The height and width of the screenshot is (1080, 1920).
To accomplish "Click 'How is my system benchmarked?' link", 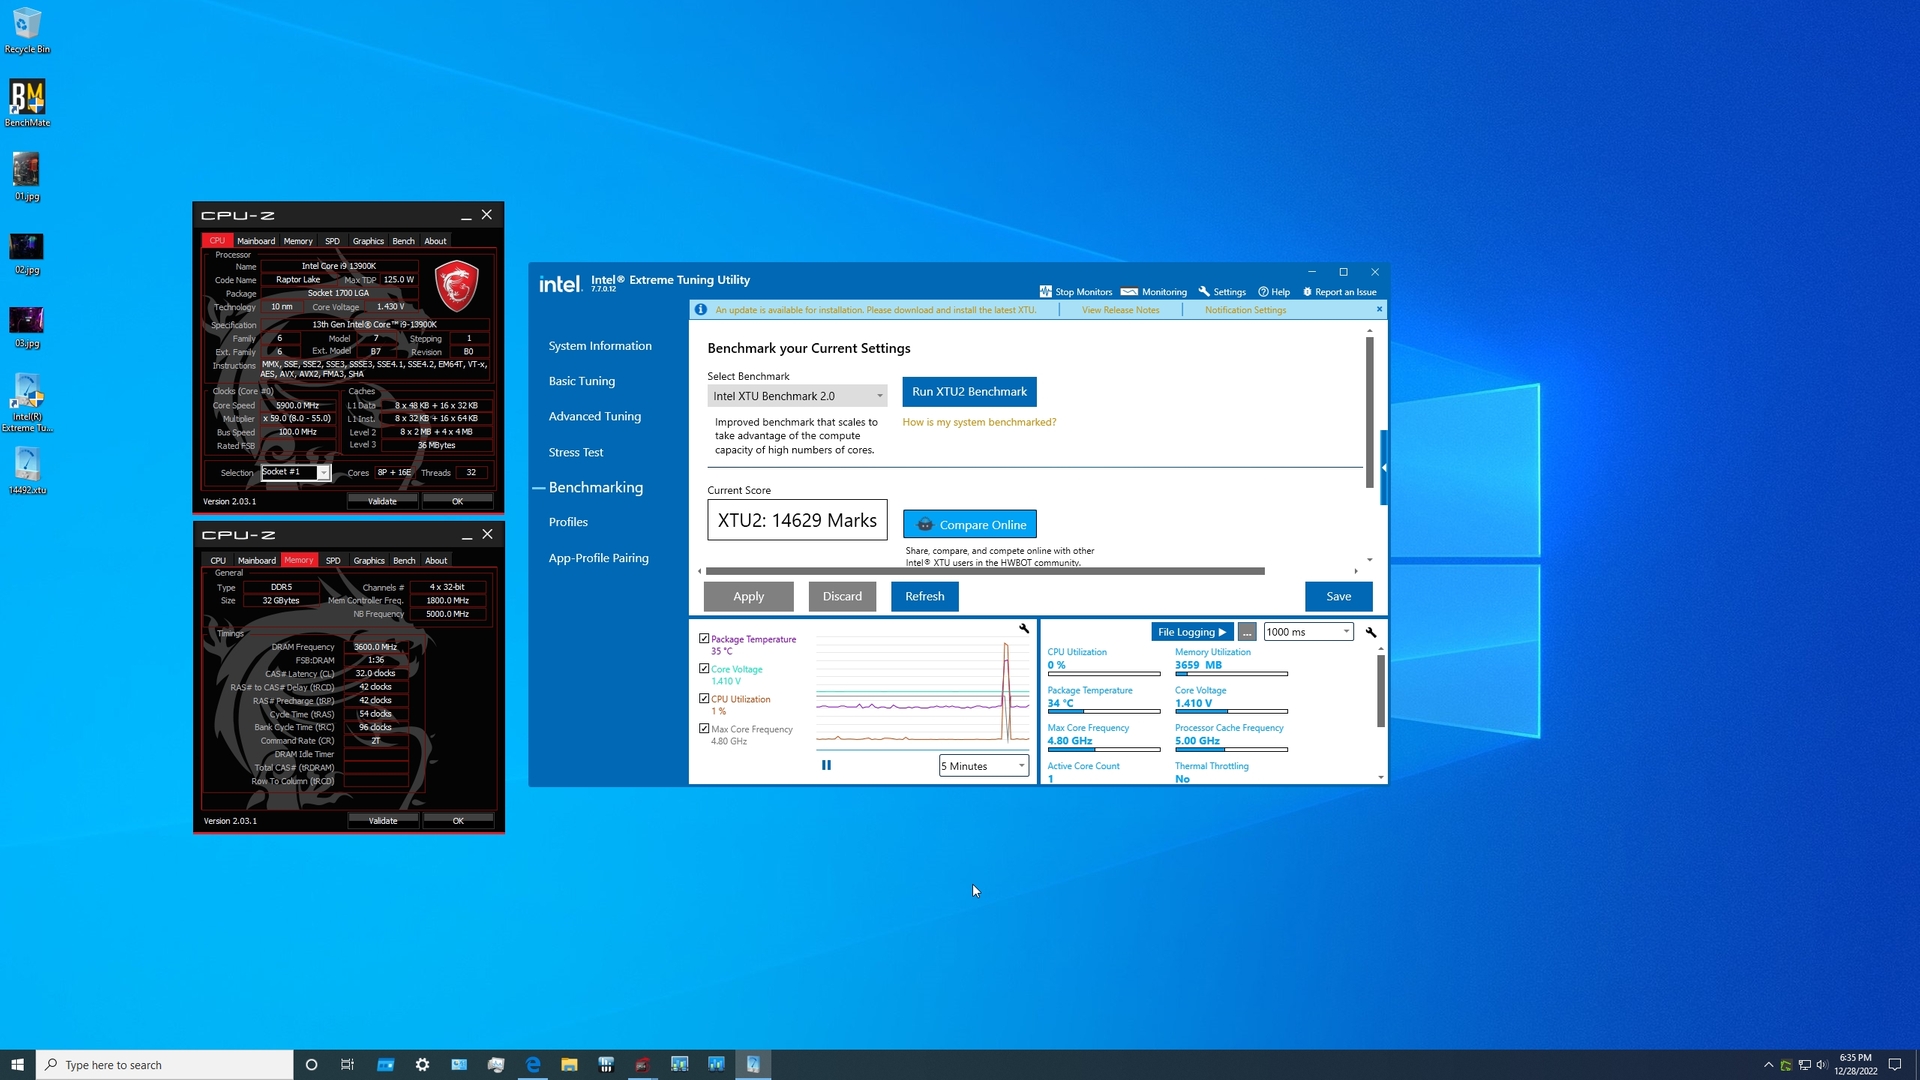I will click(x=979, y=422).
